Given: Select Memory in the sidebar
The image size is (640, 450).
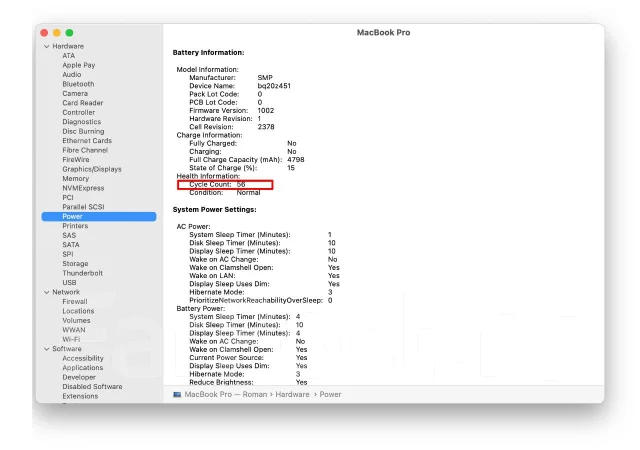Looking at the screenshot, I should 76,178.
